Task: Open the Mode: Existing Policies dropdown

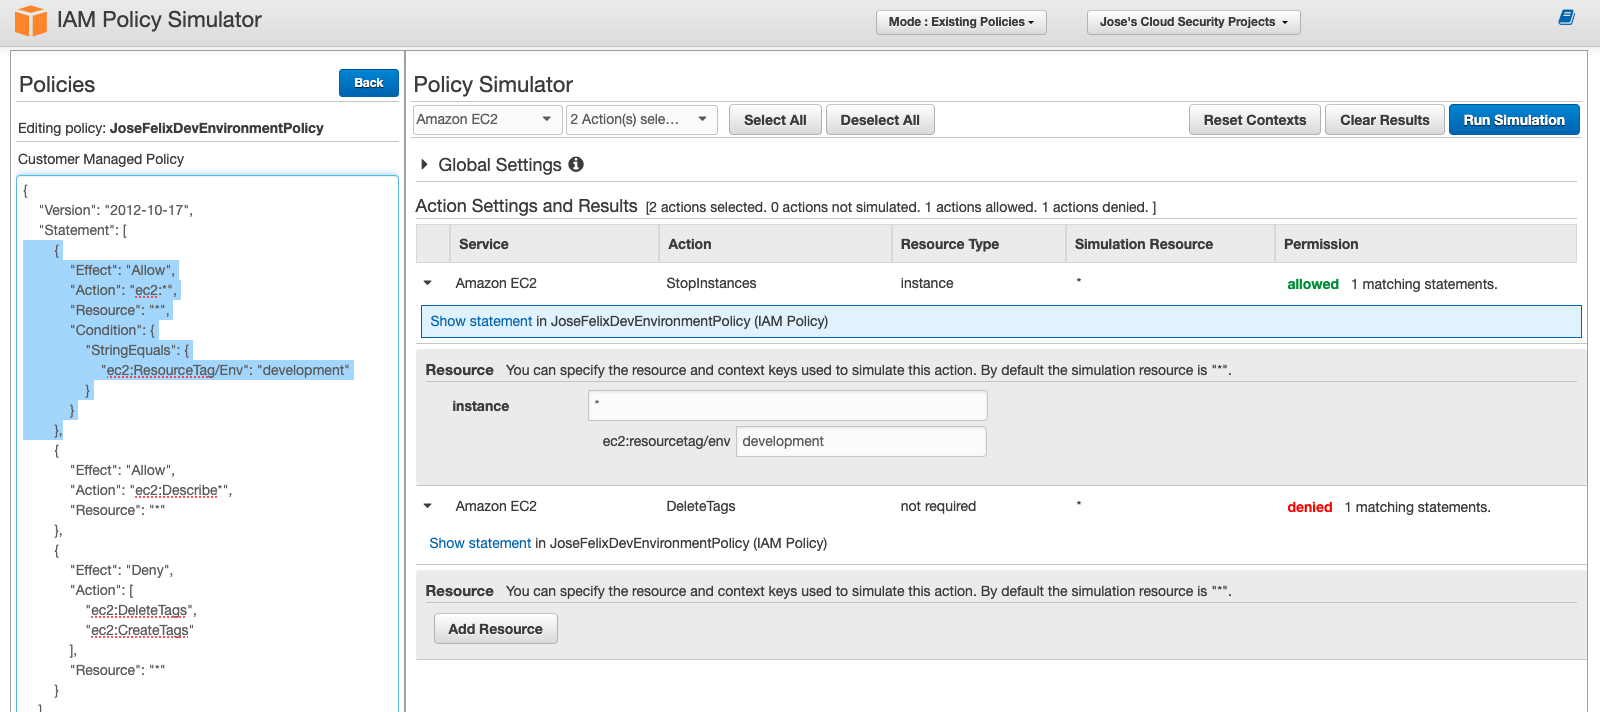Action: (x=961, y=22)
